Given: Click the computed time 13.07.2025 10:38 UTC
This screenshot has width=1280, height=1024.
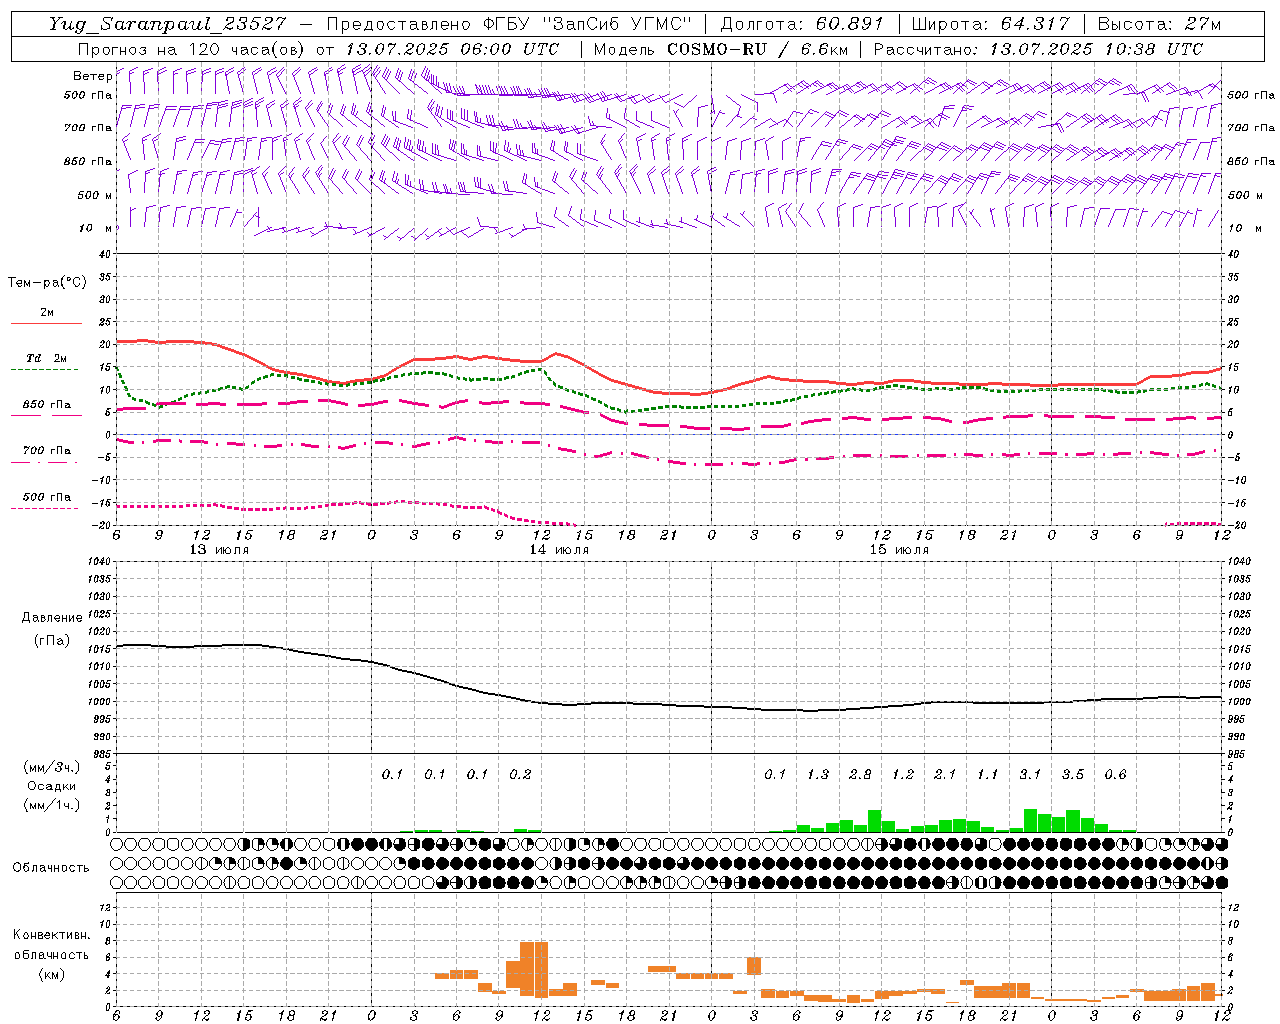Looking at the screenshot, I should (x=1096, y=49).
